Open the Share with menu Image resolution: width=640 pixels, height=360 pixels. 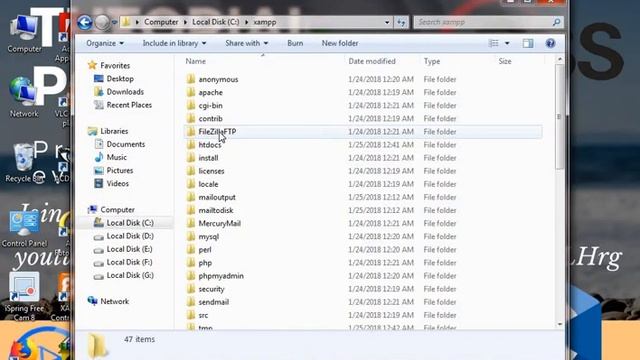pyautogui.click(x=247, y=43)
